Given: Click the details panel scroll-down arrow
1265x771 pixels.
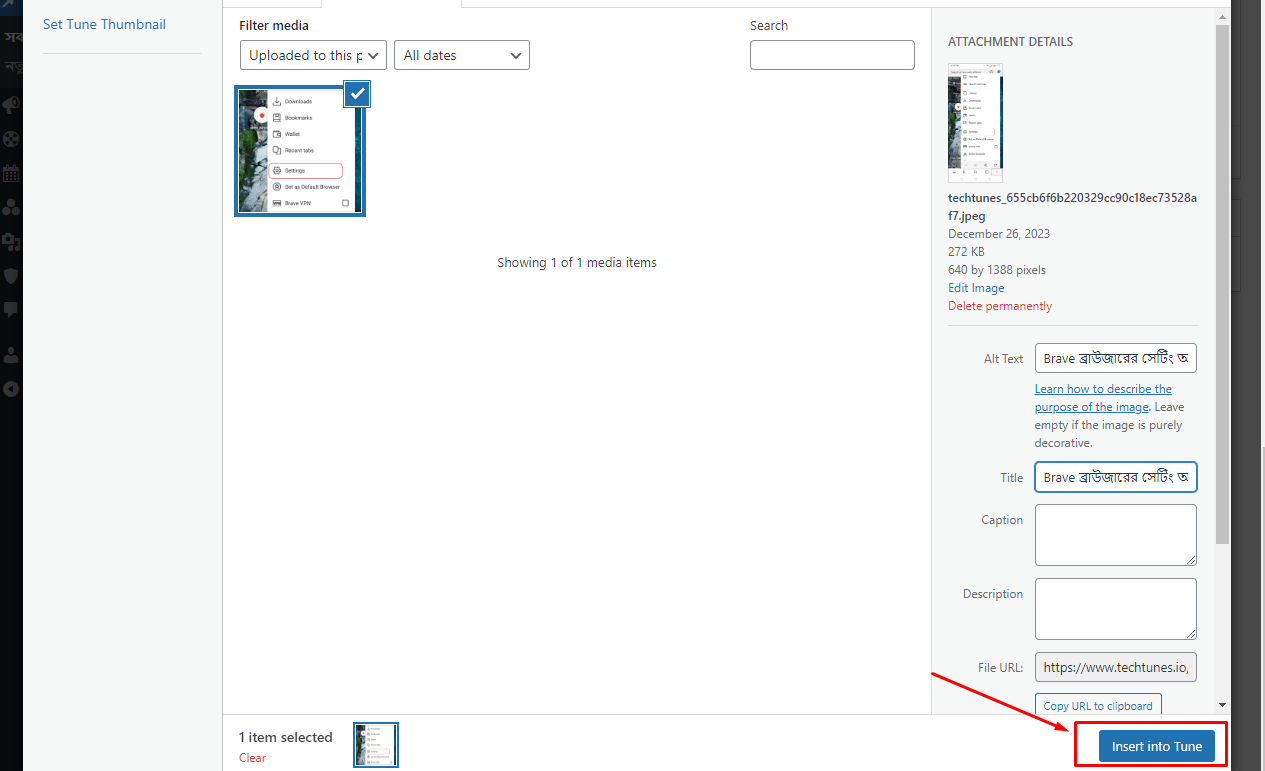Looking at the screenshot, I should point(1222,705).
